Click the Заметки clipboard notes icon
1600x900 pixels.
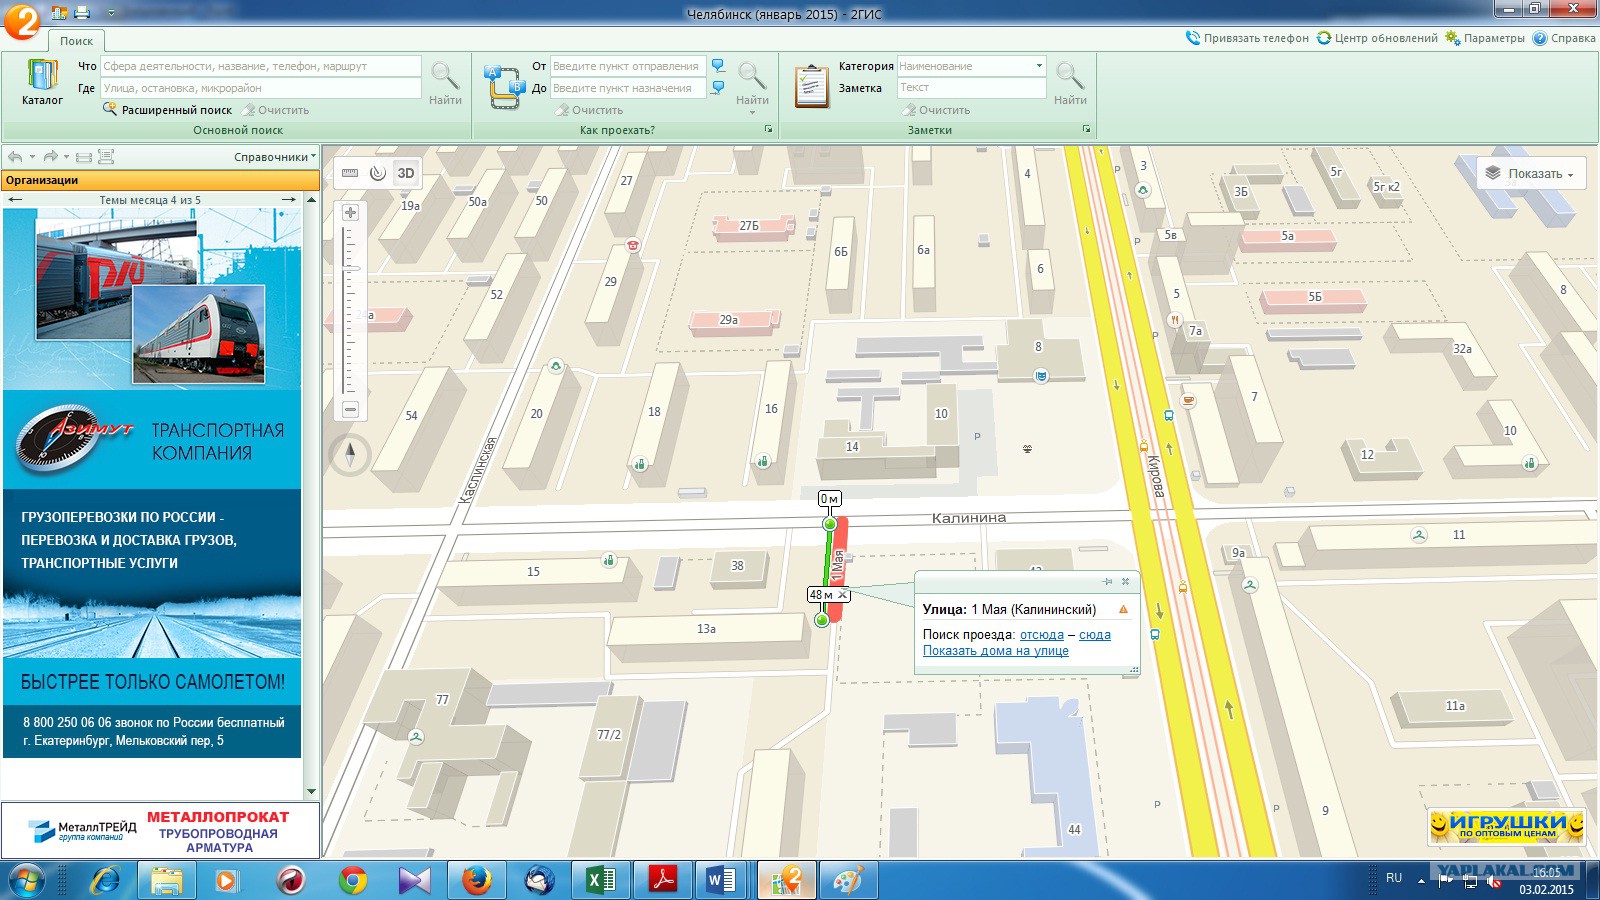pyautogui.click(x=811, y=86)
